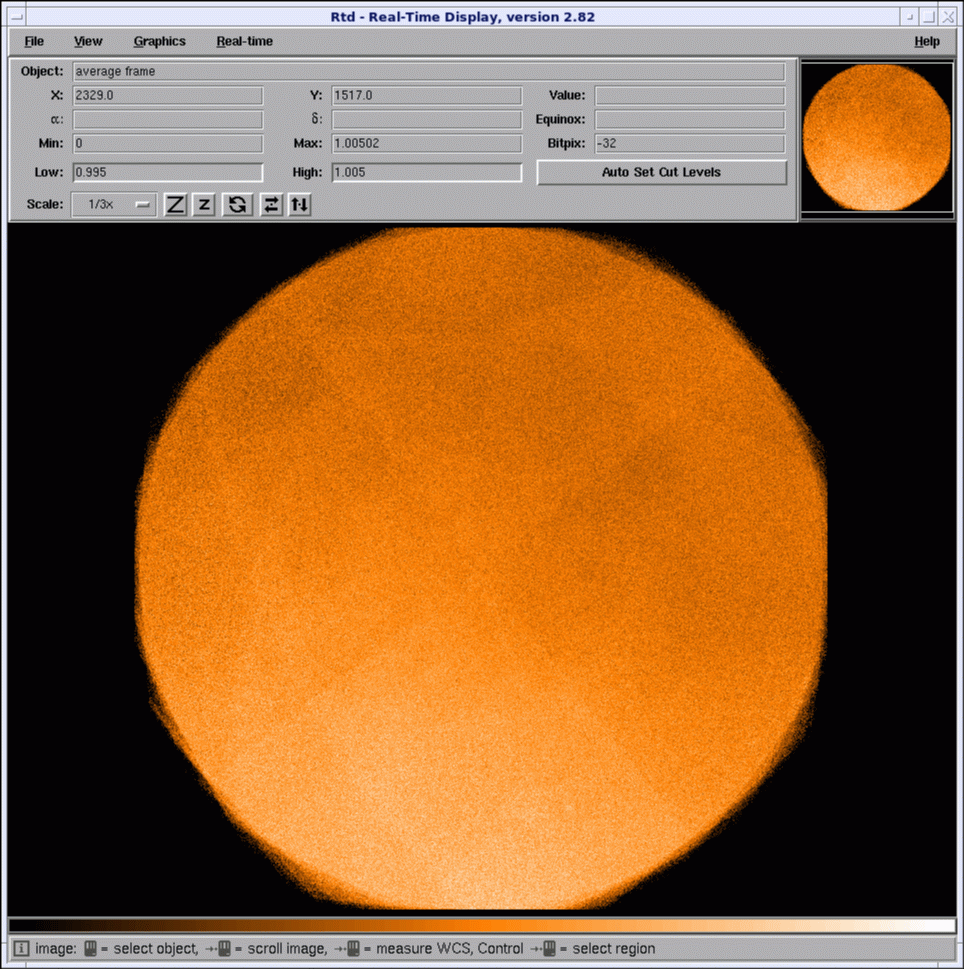964x969 pixels.
Task: Maximize the Rtd window
Action: 928,17
